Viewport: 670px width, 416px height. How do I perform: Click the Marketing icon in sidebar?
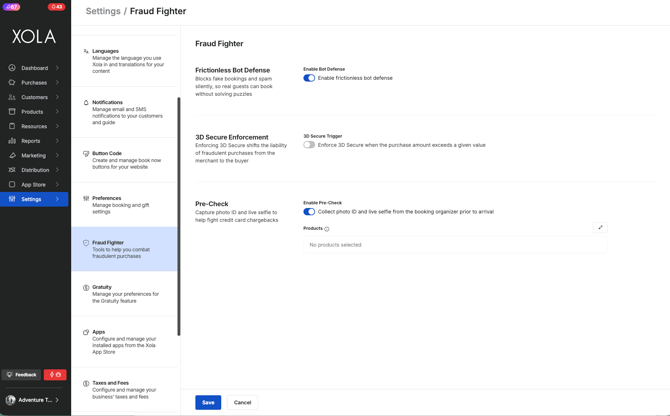tap(12, 155)
